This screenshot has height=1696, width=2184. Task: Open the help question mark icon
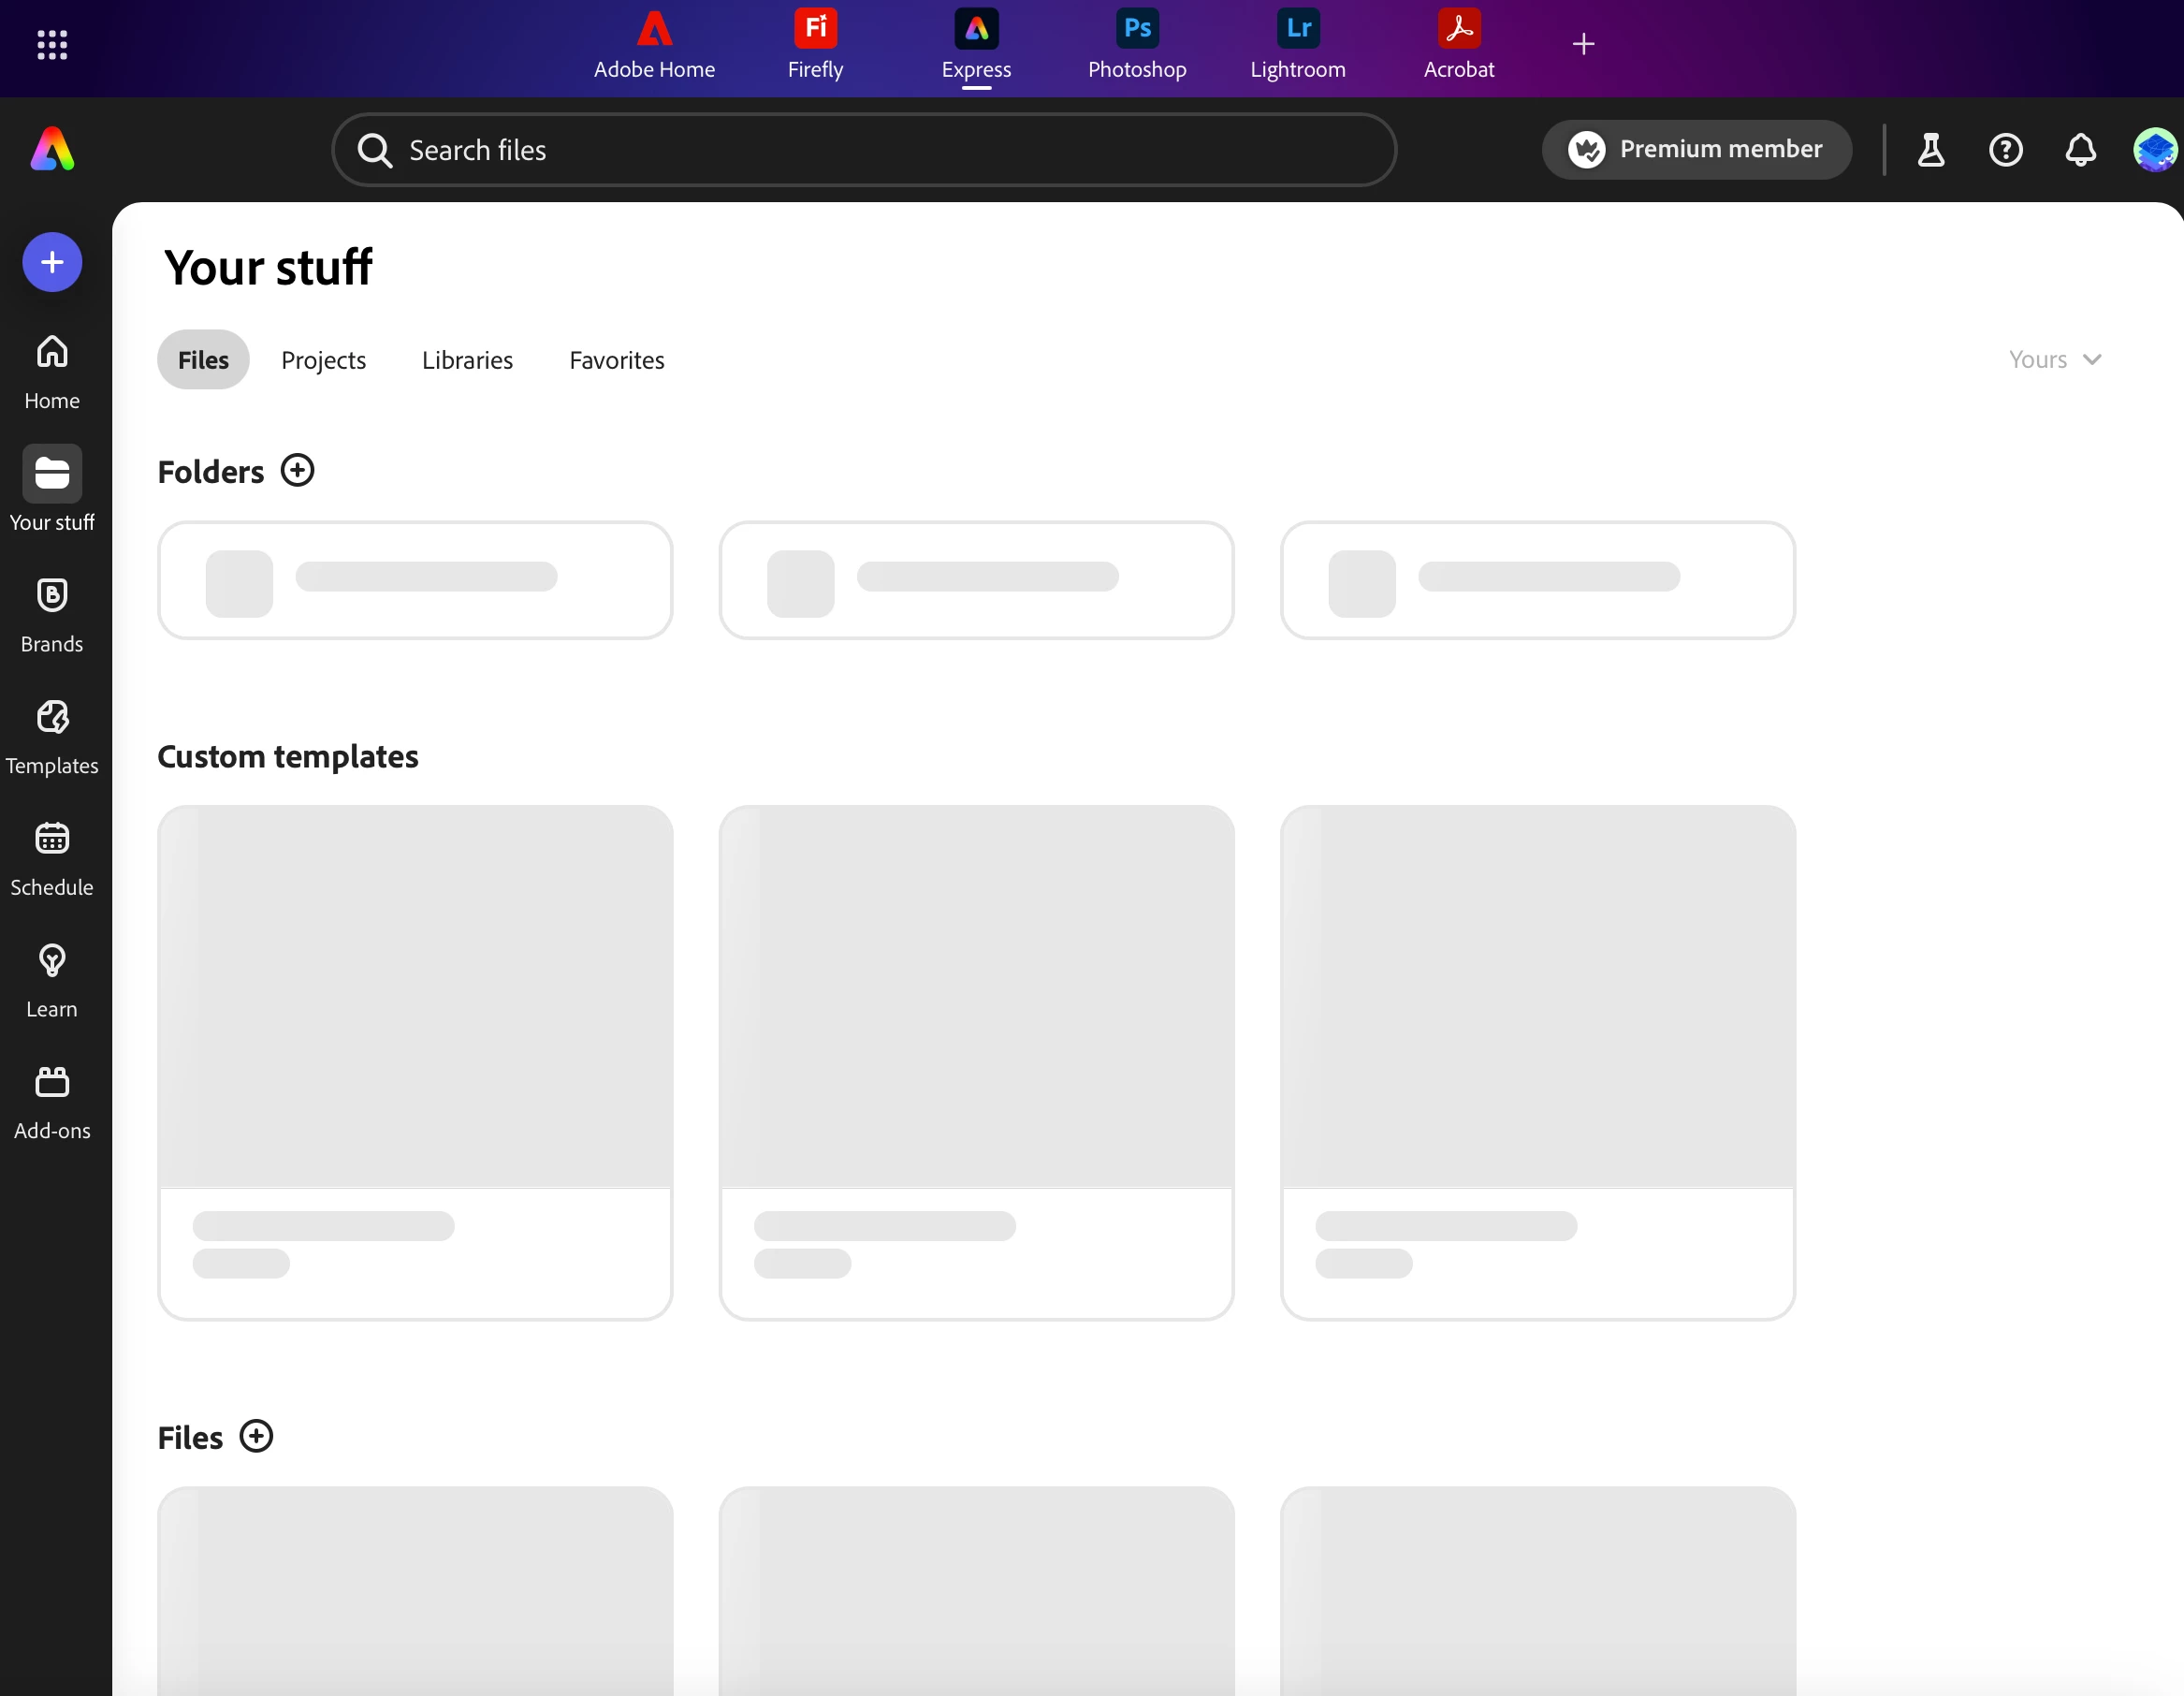(x=2005, y=150)
